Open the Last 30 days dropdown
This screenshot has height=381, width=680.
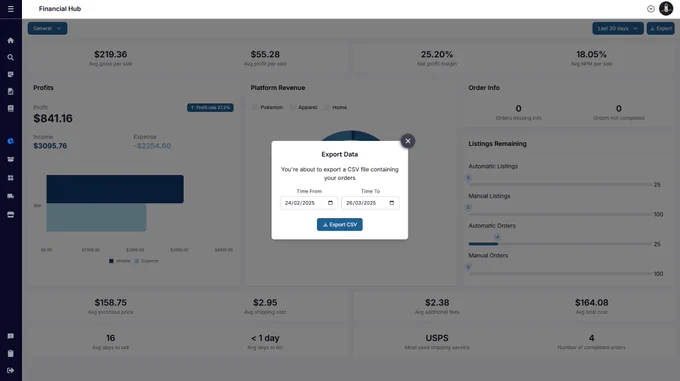(x=618, y=28)
